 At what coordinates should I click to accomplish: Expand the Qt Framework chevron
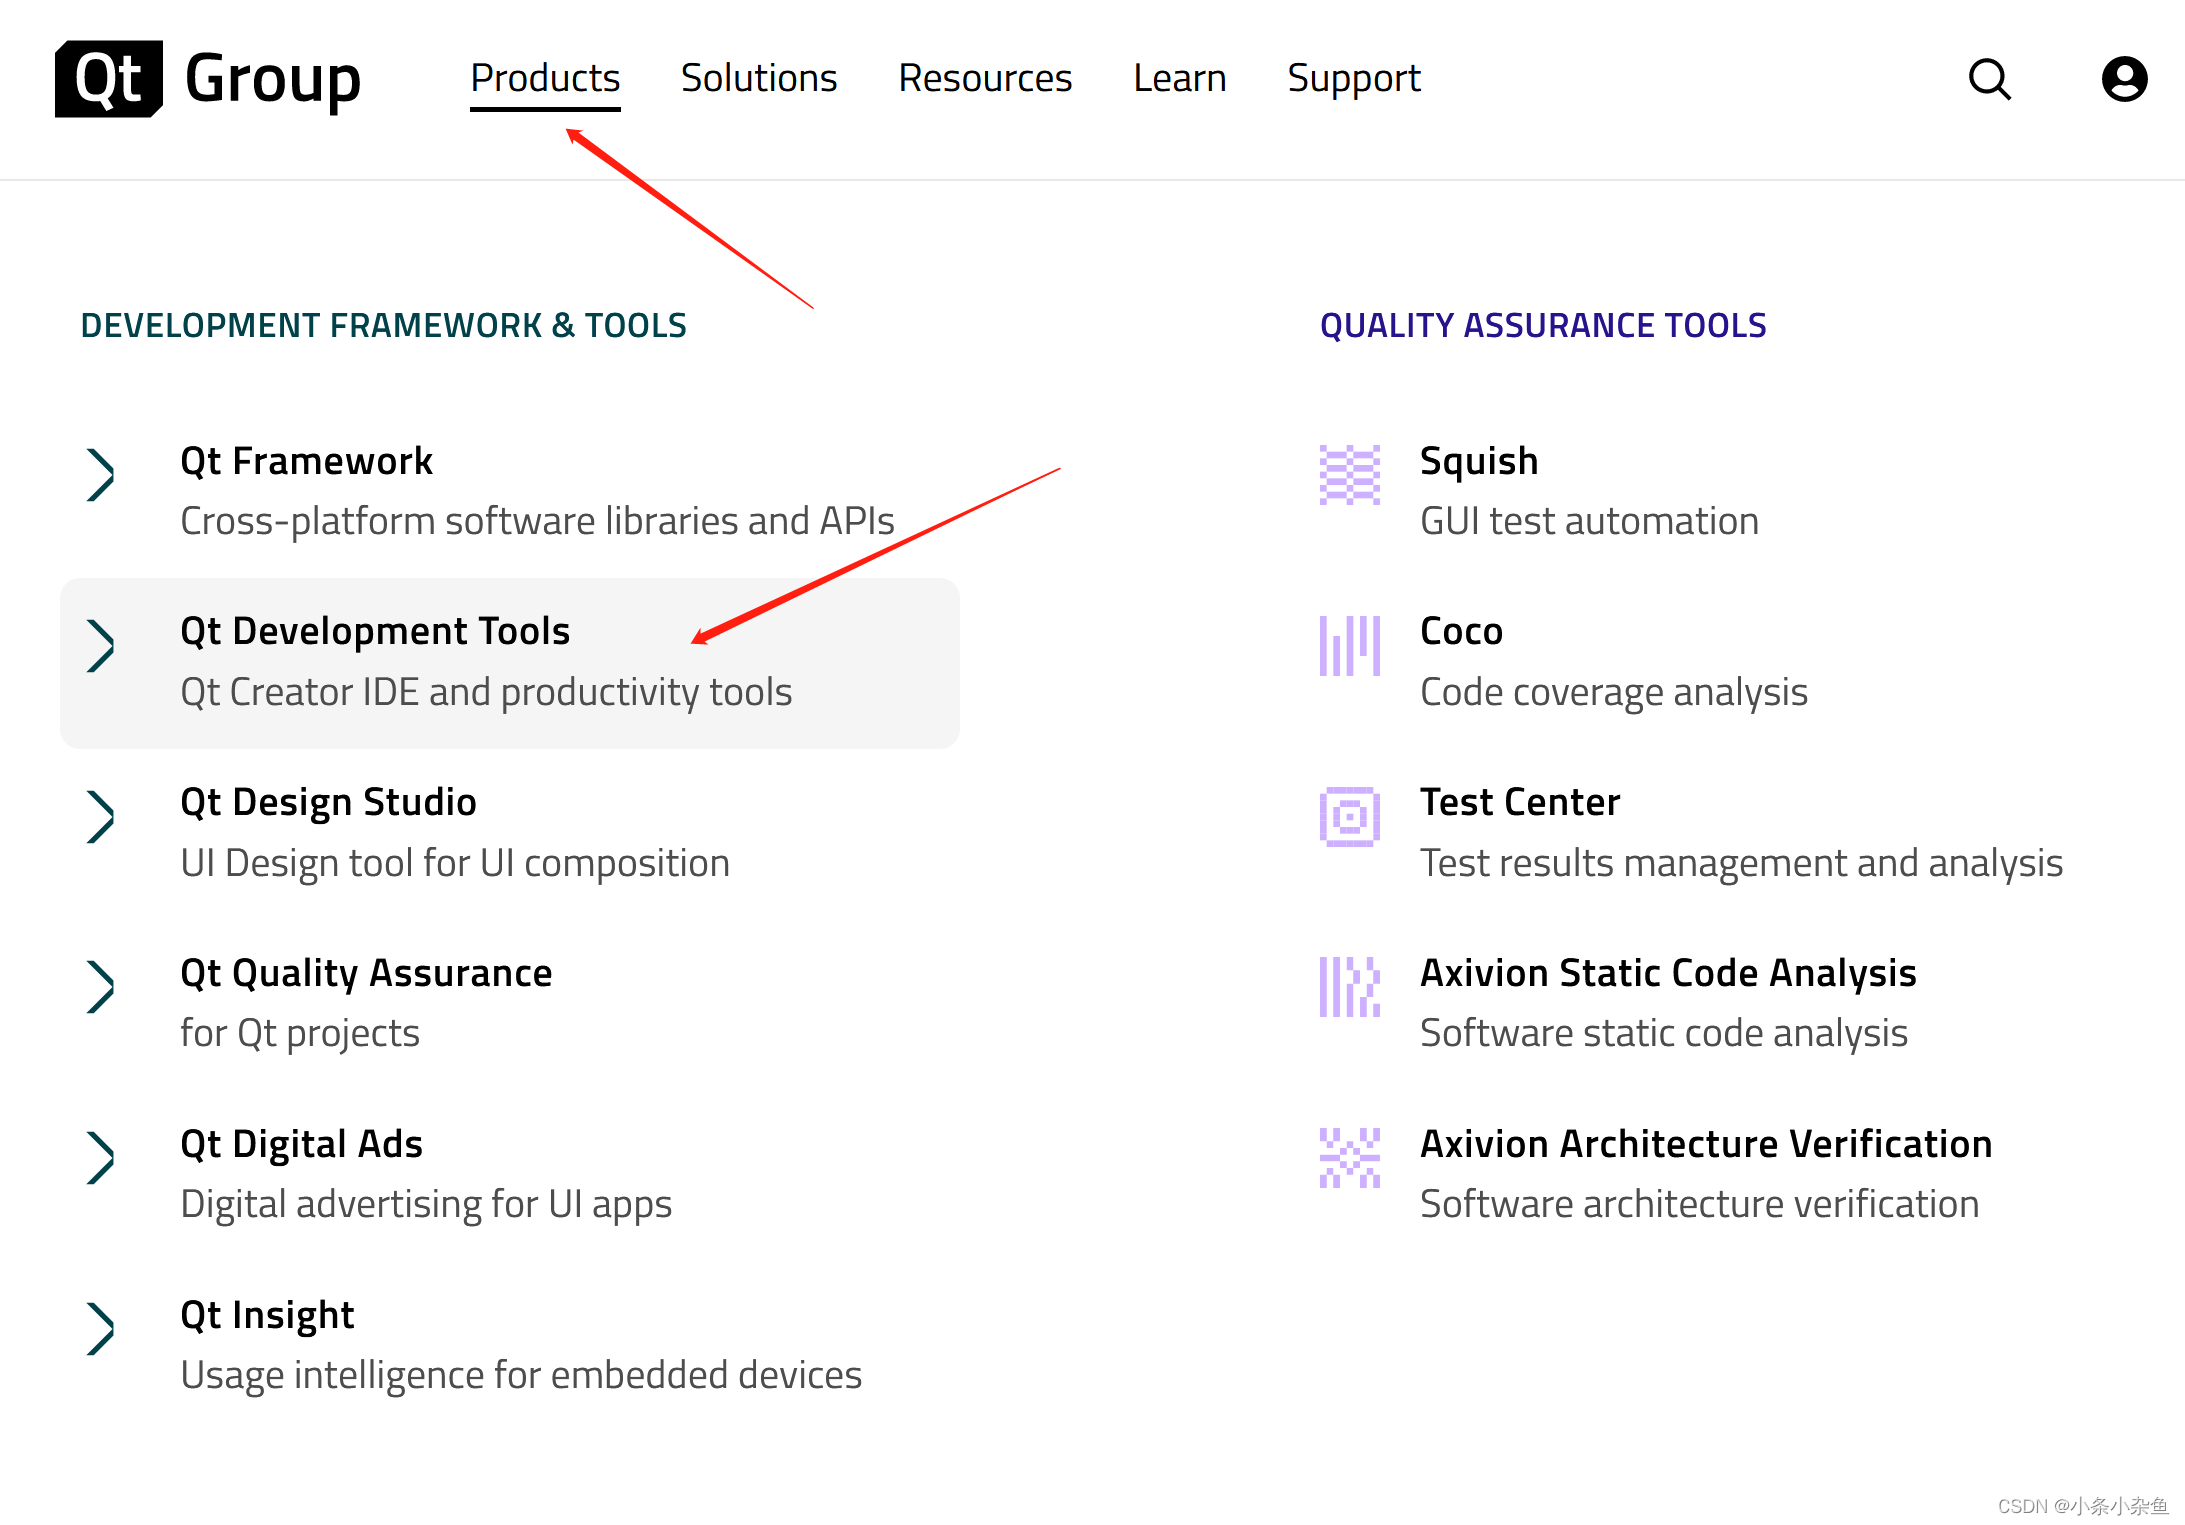point(100,475)
